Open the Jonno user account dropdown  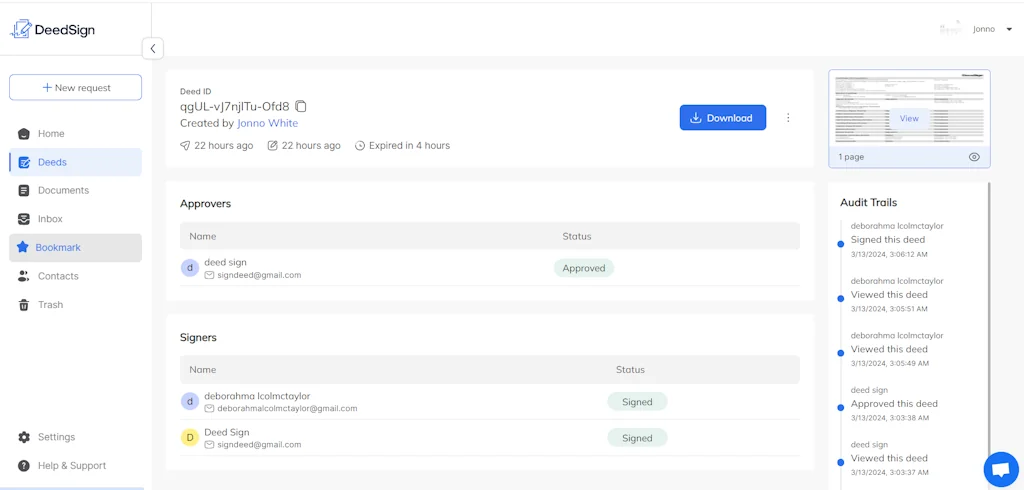[993, 29]
